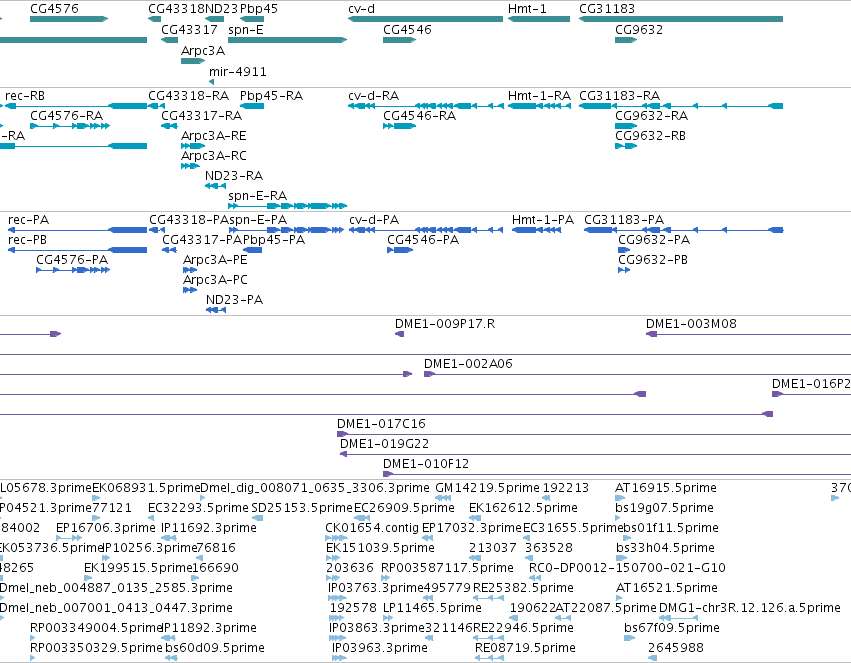Select the spn-E gene arrow
851x663 pixels.
(288, 40)
